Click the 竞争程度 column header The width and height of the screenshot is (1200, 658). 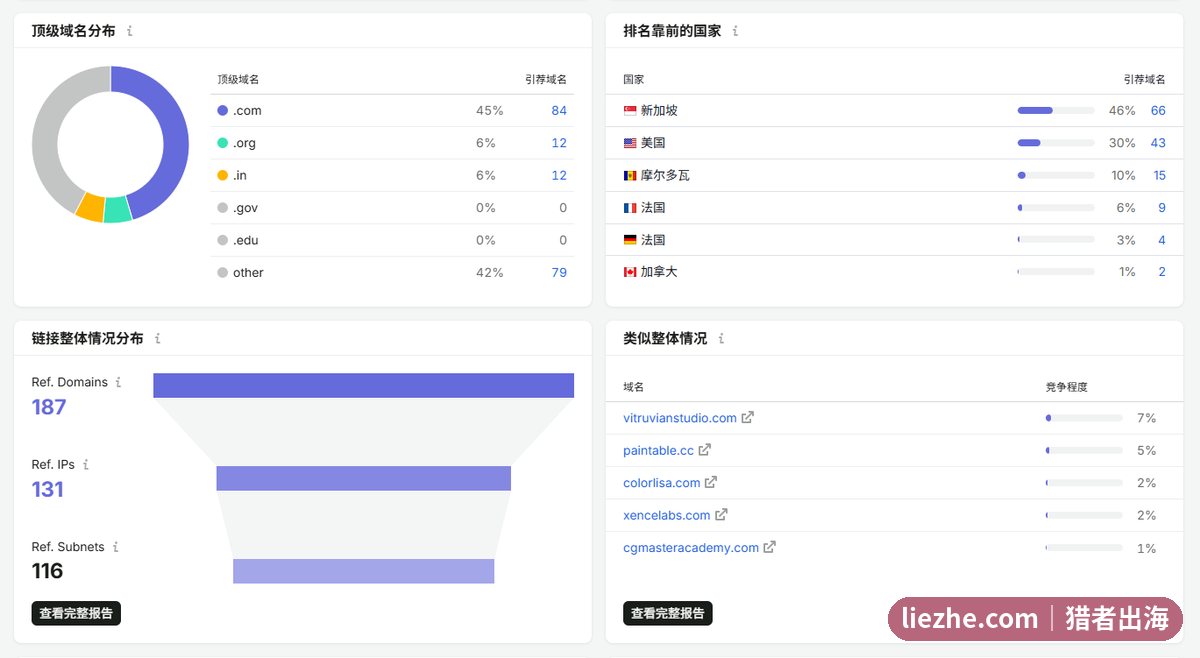click(x=1066, y=387)
